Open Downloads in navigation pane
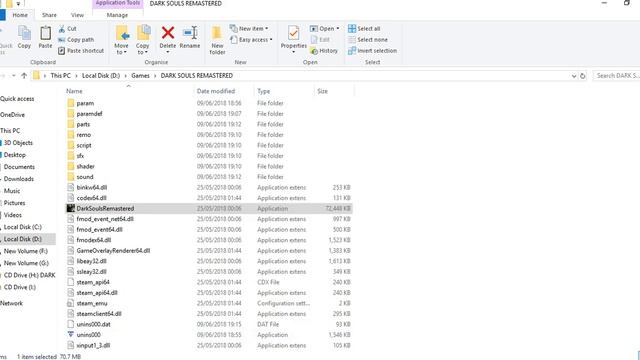The width and height of the screenshot is (640, 360). click(x=19, y=179)
